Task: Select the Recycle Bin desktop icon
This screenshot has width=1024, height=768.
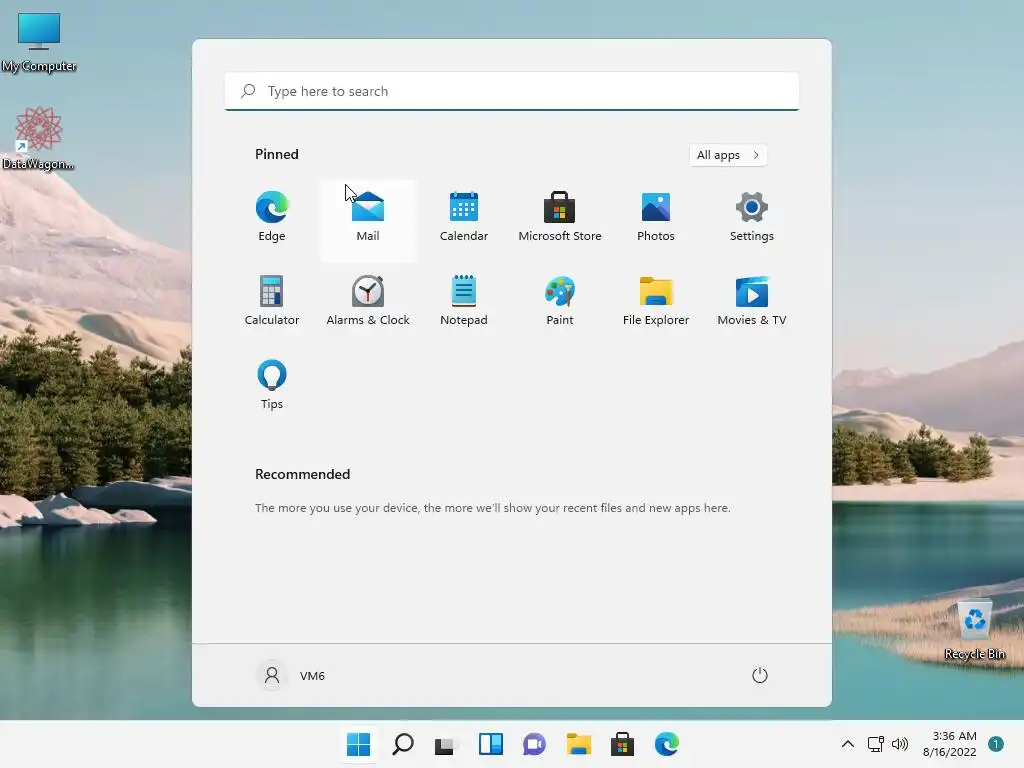Action: pyautogui.click(x=975, y=630)
